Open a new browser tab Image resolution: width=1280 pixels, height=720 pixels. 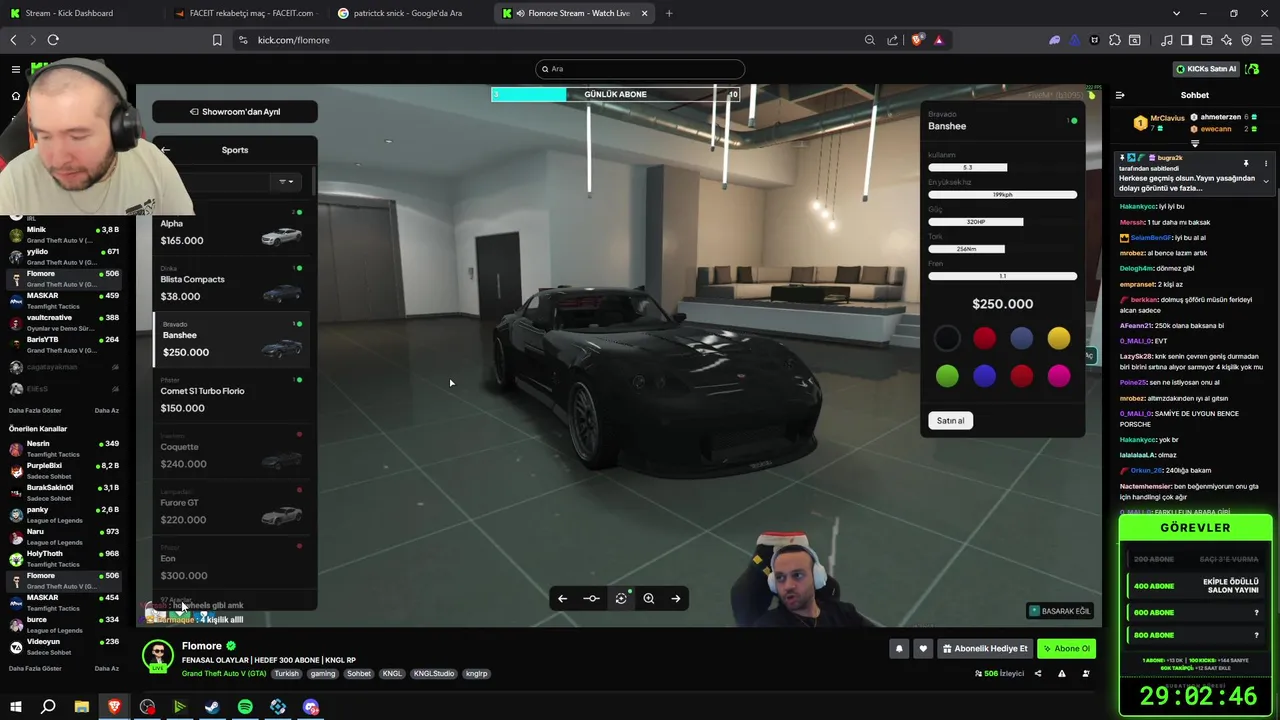669,13
